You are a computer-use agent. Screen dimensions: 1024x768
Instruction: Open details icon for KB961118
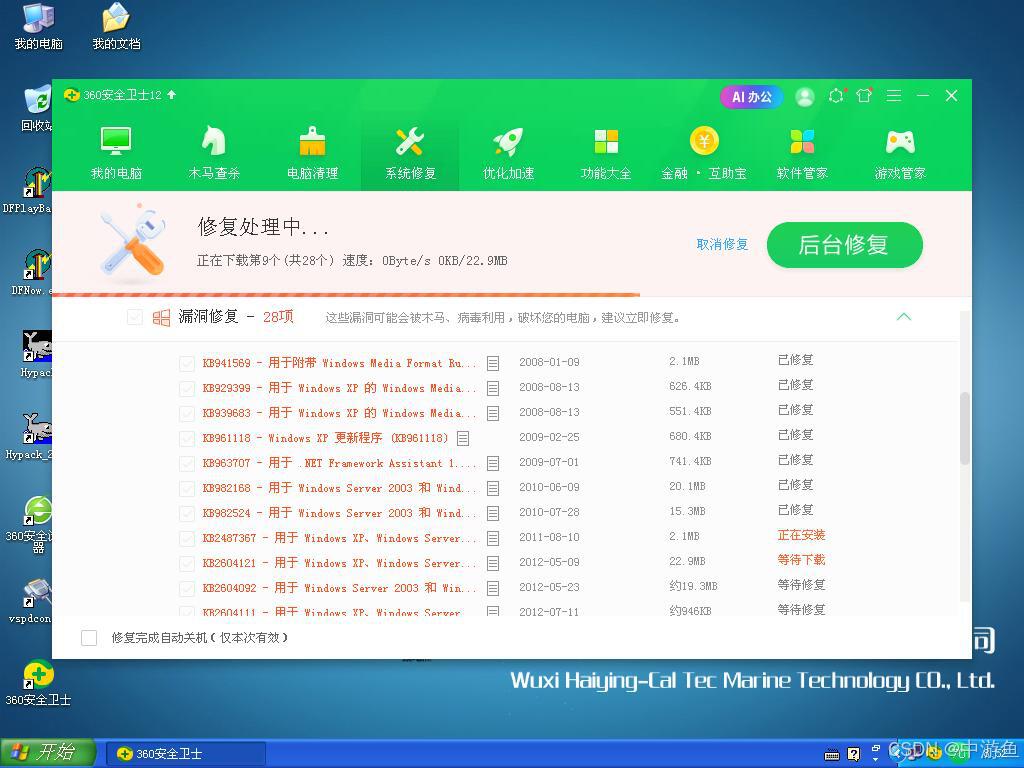click(x=463, y=438)
